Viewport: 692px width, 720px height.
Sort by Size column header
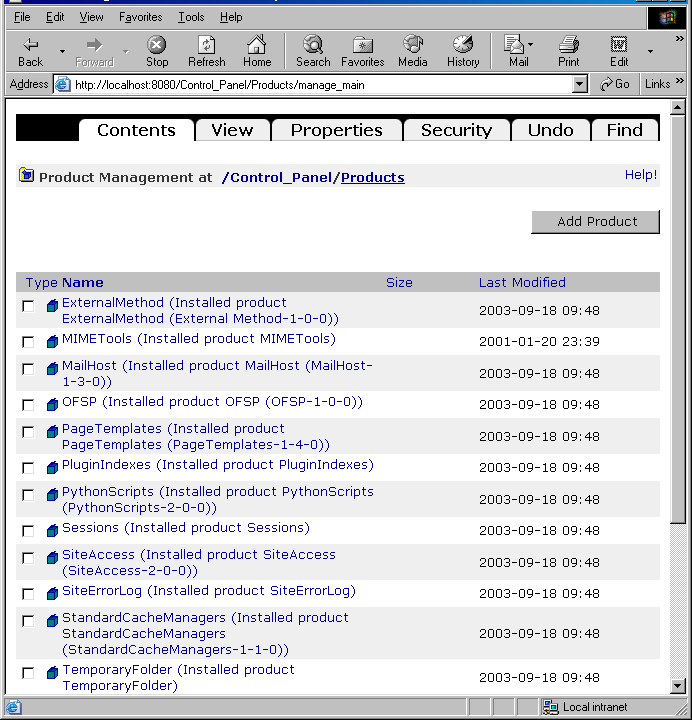coord(399,282)
